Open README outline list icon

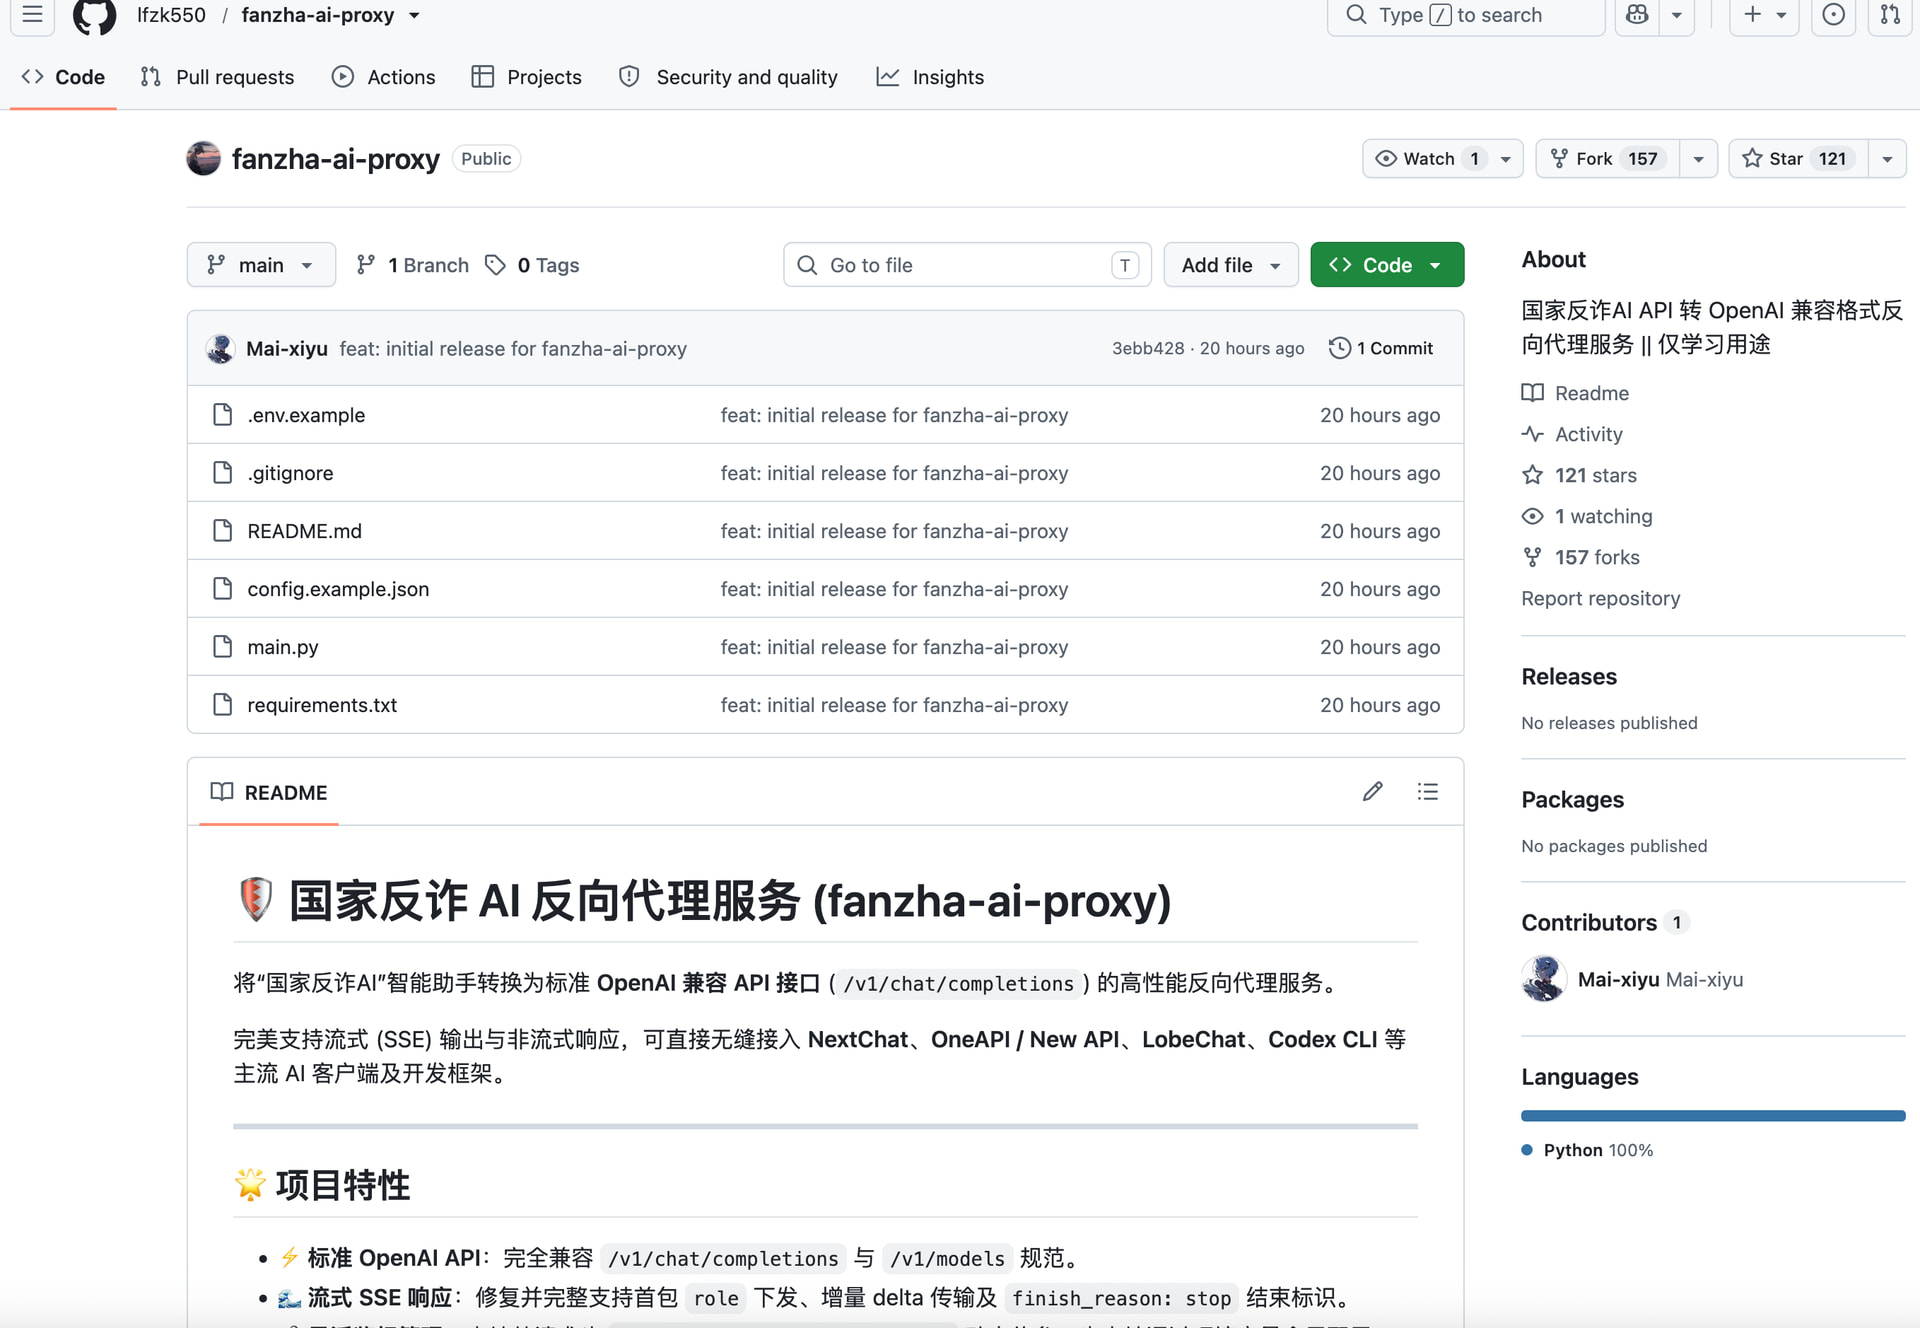coord(1428,792)
